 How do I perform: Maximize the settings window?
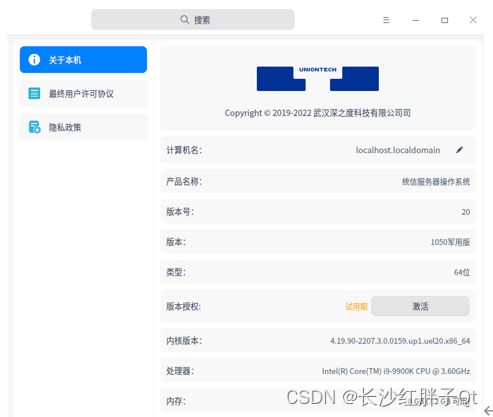(x=444, y=20)
